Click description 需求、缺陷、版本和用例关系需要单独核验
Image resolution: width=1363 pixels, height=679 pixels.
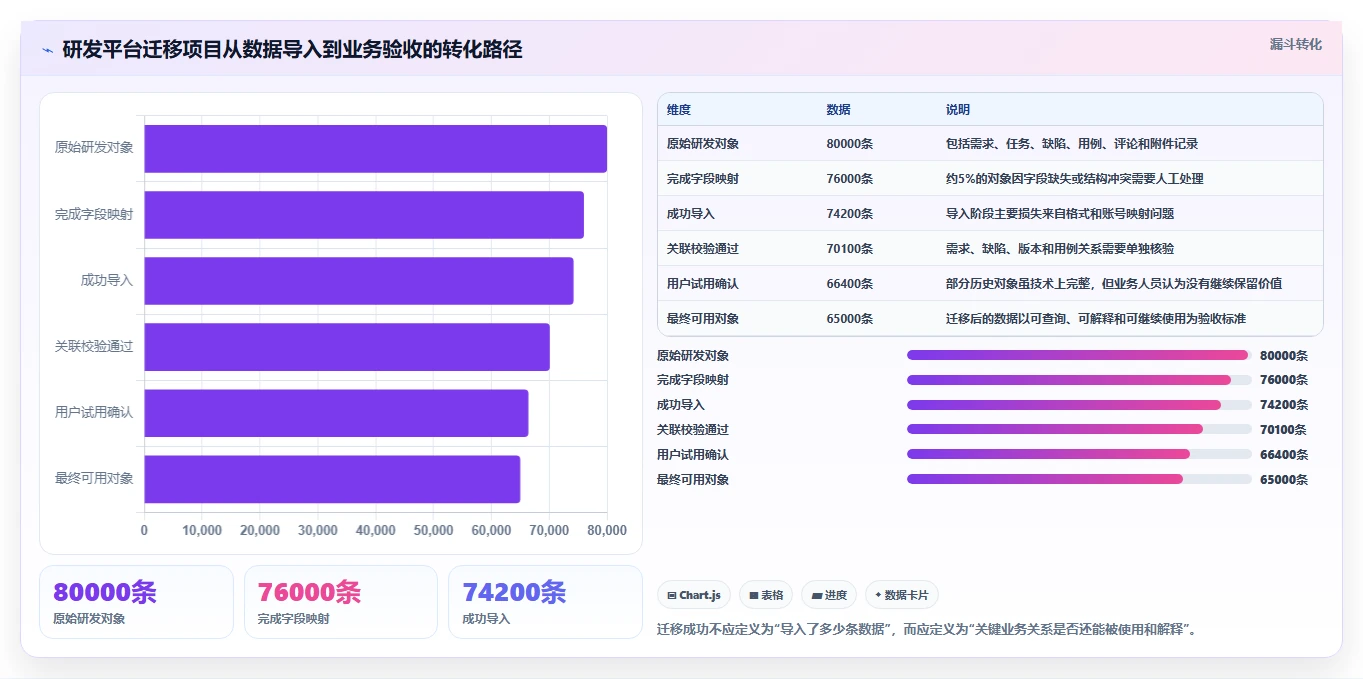[x=1060, y=248]
